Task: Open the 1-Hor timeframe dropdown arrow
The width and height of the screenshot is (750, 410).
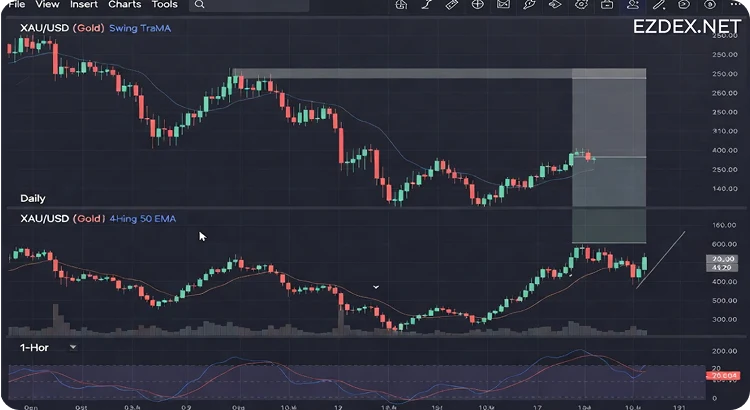Action: pos(73,347)
